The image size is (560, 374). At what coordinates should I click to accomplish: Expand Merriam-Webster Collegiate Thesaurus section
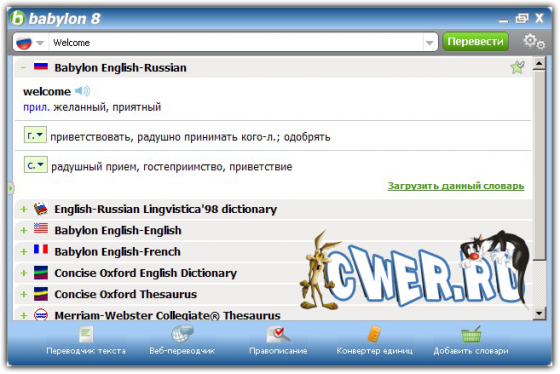click(24, 315)
